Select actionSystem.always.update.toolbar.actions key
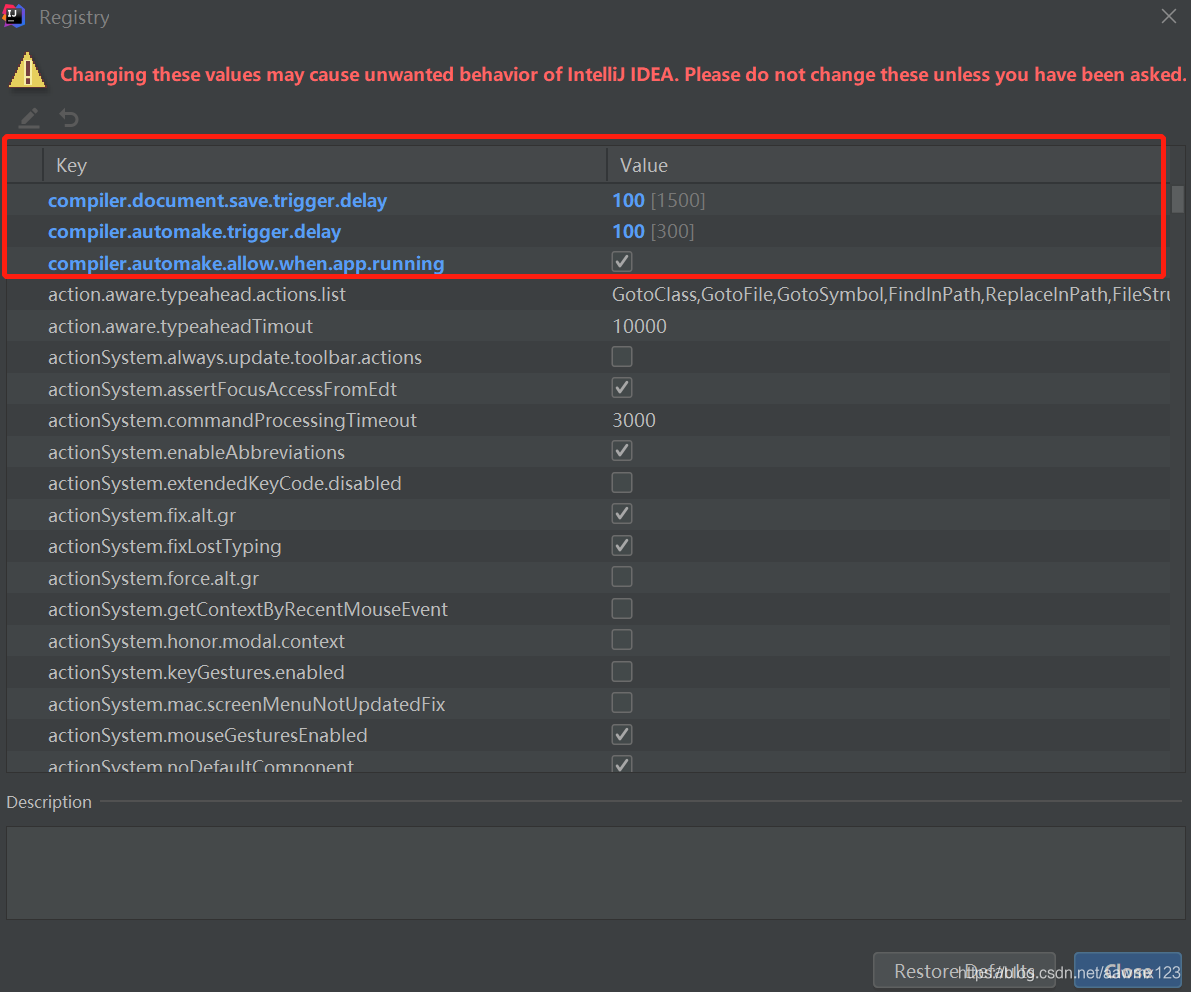Screen dimensions: 1191x992 coord(235,358)
